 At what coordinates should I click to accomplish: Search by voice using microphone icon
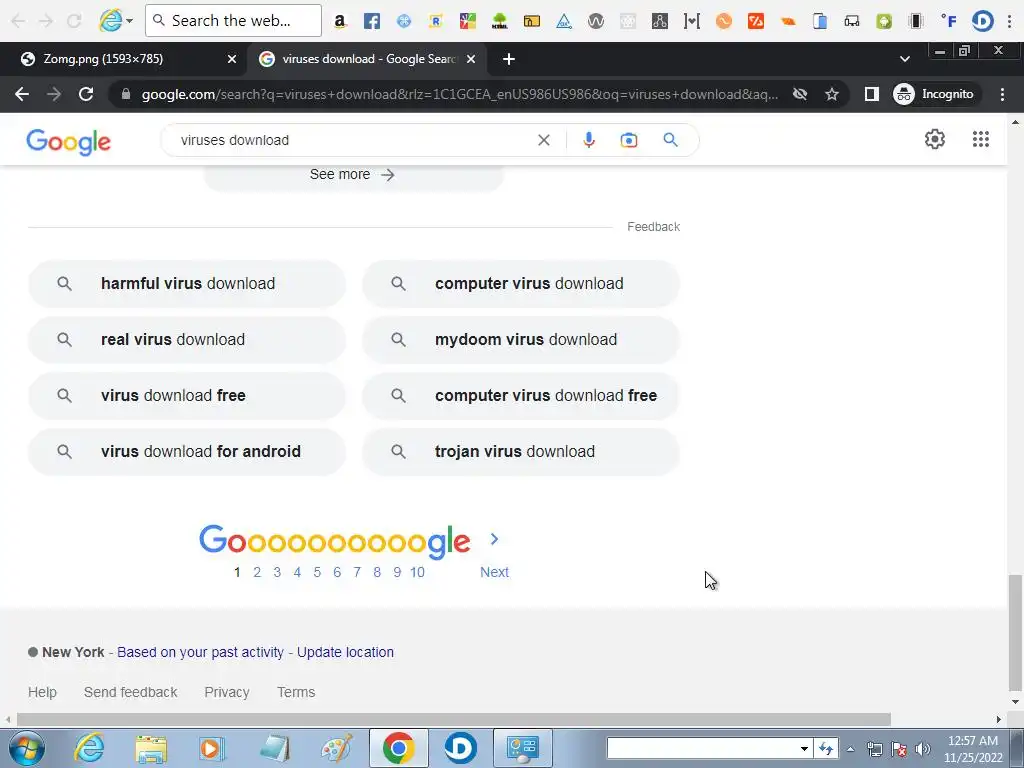coord(588,140)
